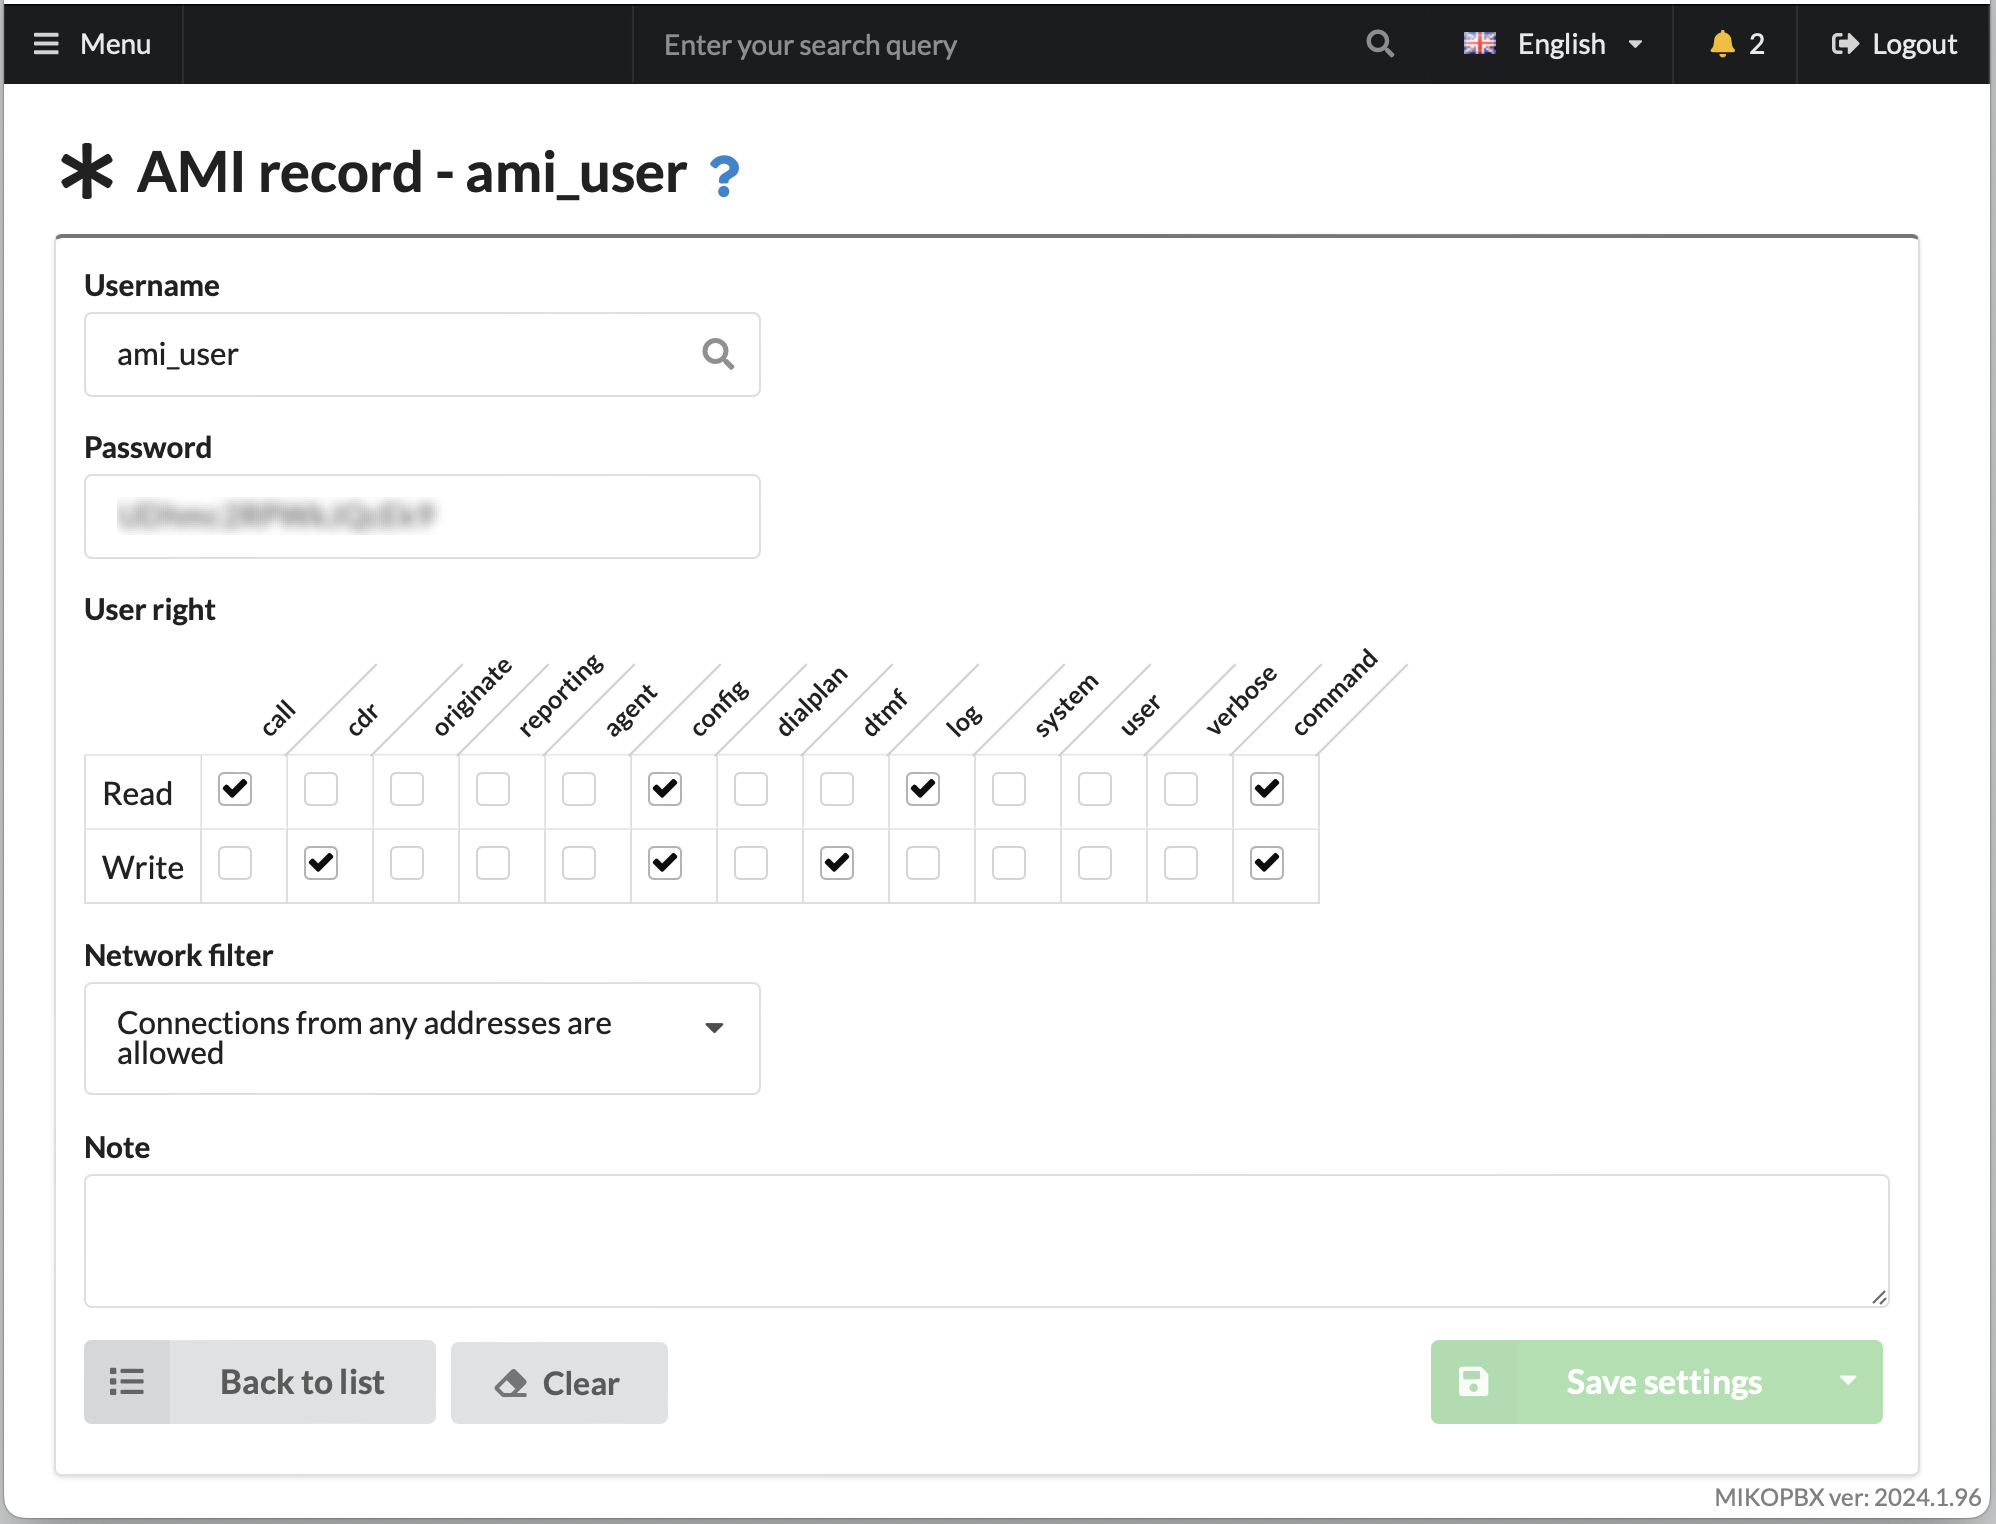This screenshot has height=1524, width=1996.
Task: Click the UK flag language icon
Action: tap(1479, 44)
